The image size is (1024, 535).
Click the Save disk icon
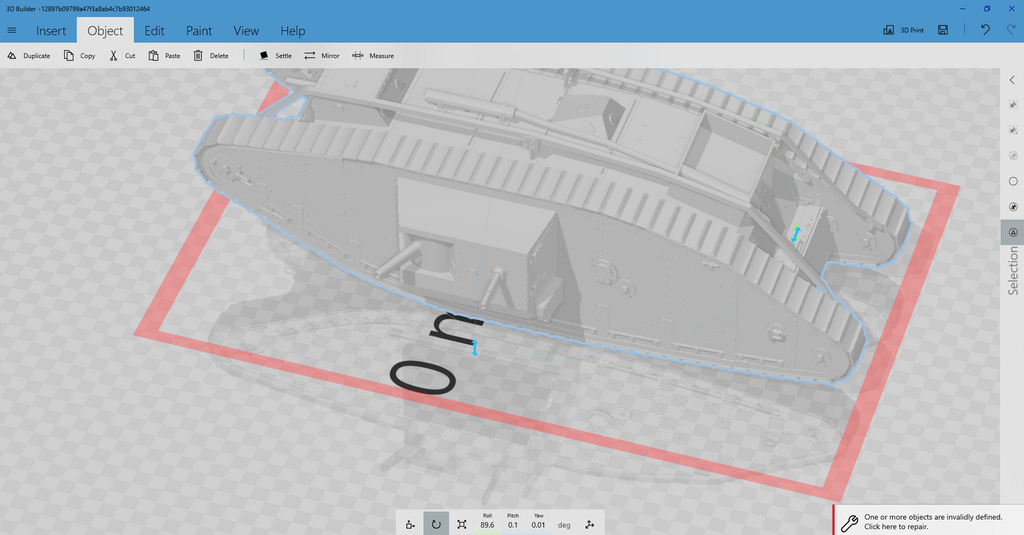click(943, 30)
